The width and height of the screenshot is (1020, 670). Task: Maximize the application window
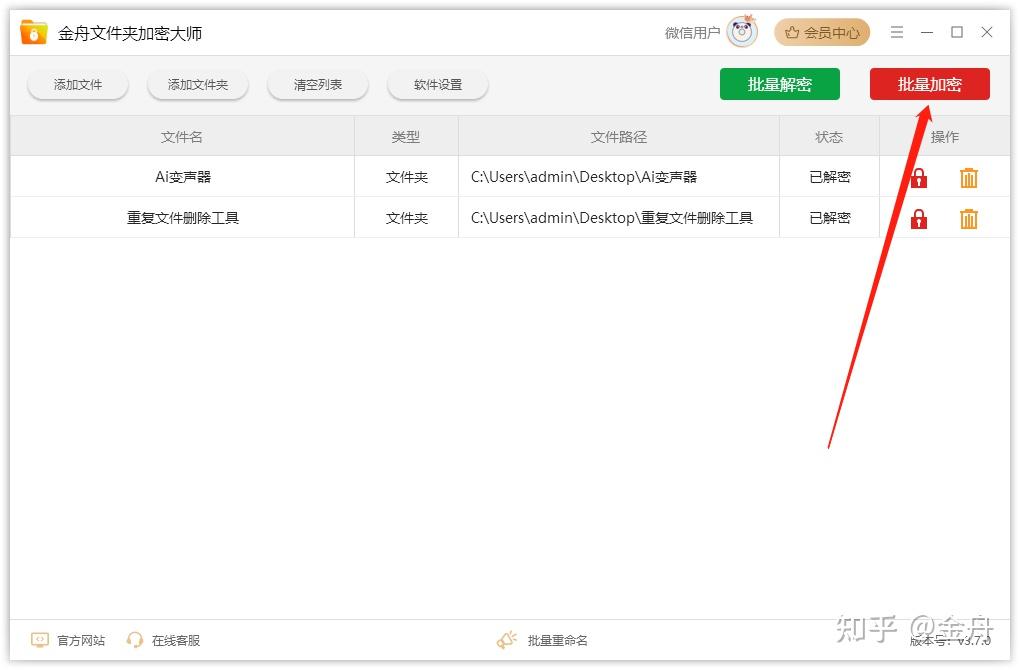coord(957,32)
